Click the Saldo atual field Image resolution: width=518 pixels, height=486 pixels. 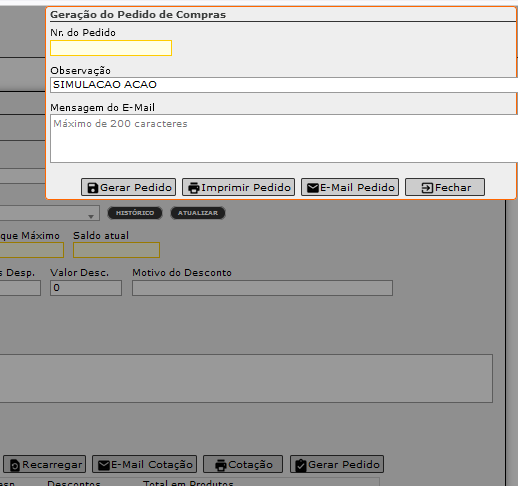coord(116,250)
